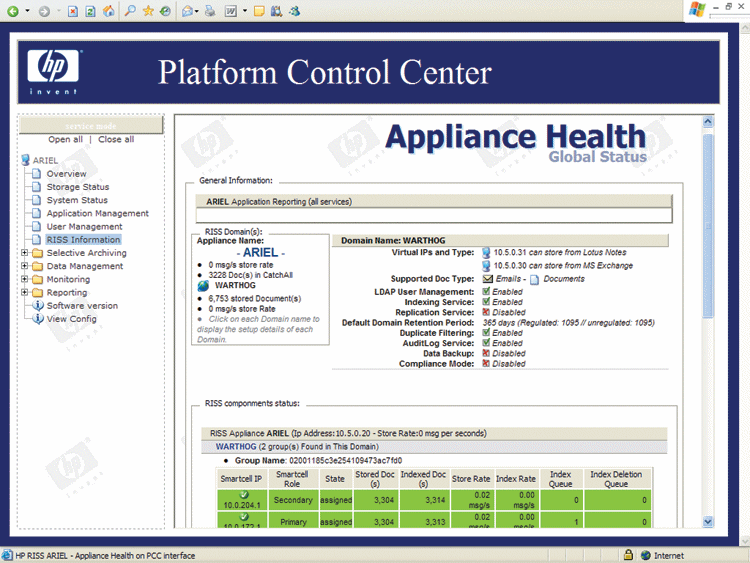Click Compliance Mode Disabled mark

point(486,364)
